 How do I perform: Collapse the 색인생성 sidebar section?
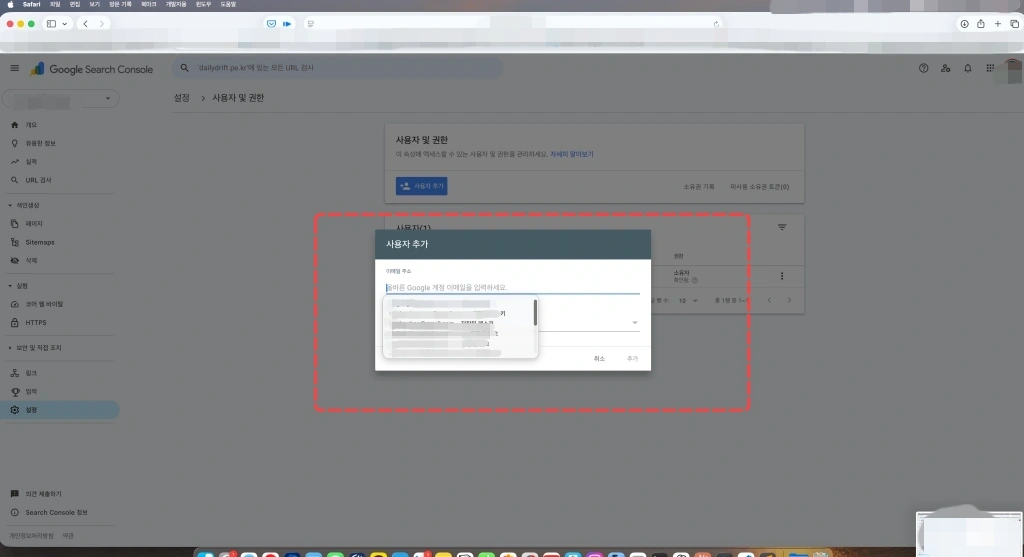10,205
